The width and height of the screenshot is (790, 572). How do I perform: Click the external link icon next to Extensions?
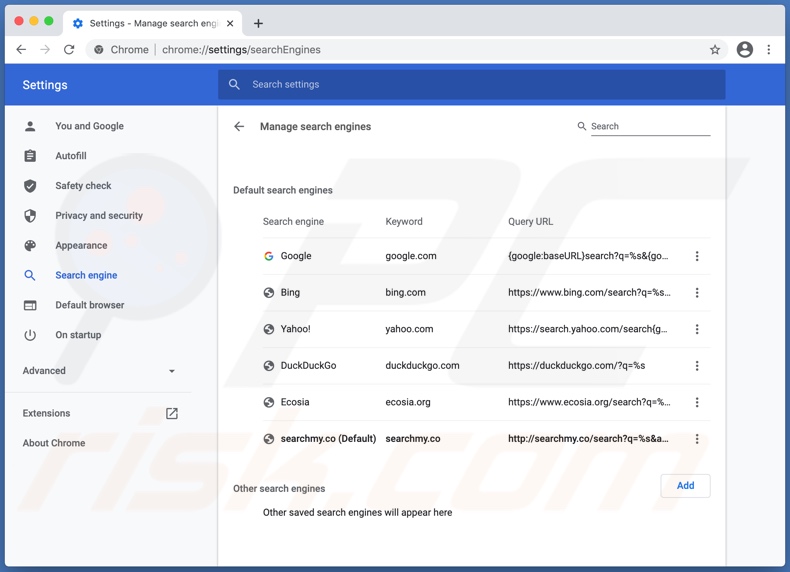172,413
